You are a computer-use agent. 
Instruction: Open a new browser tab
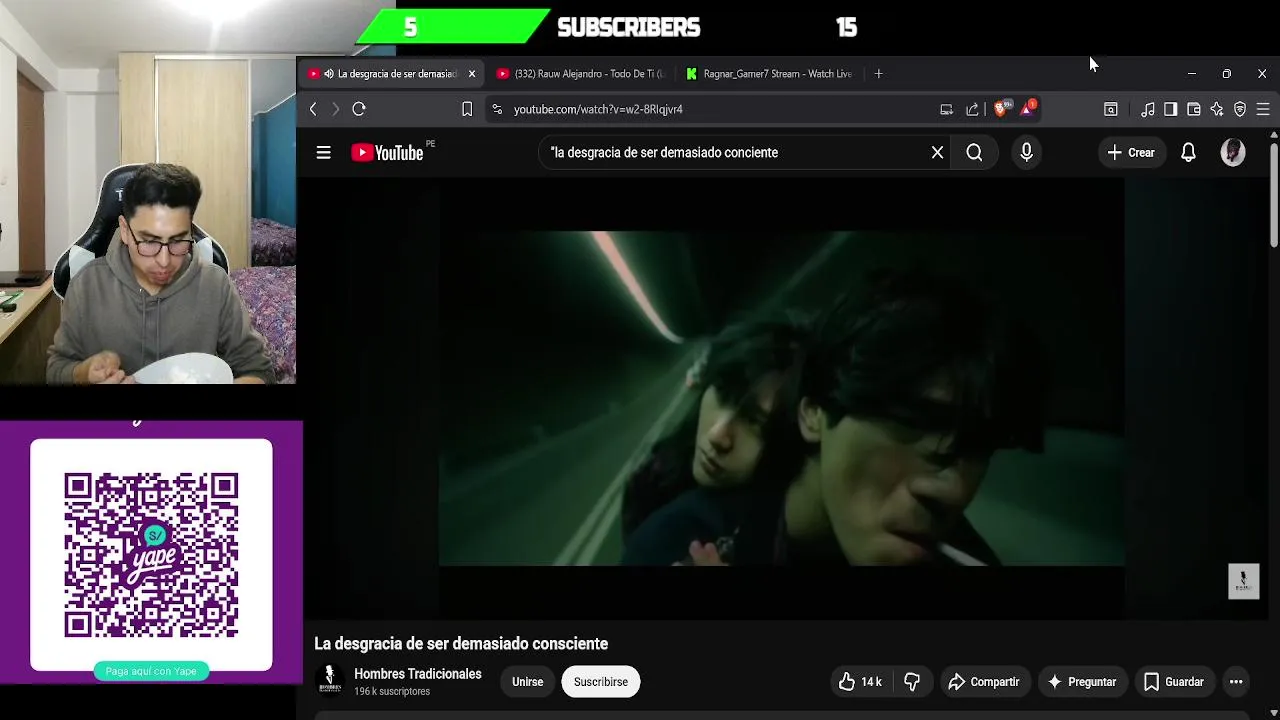878,74
